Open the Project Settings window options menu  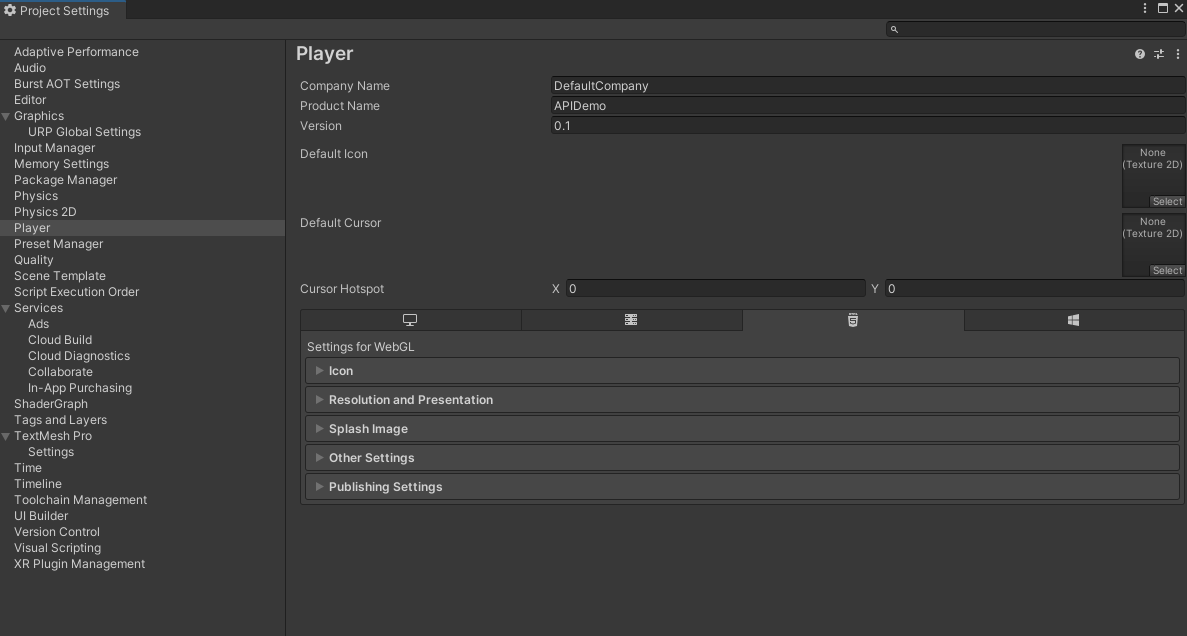coord(1145,8)
